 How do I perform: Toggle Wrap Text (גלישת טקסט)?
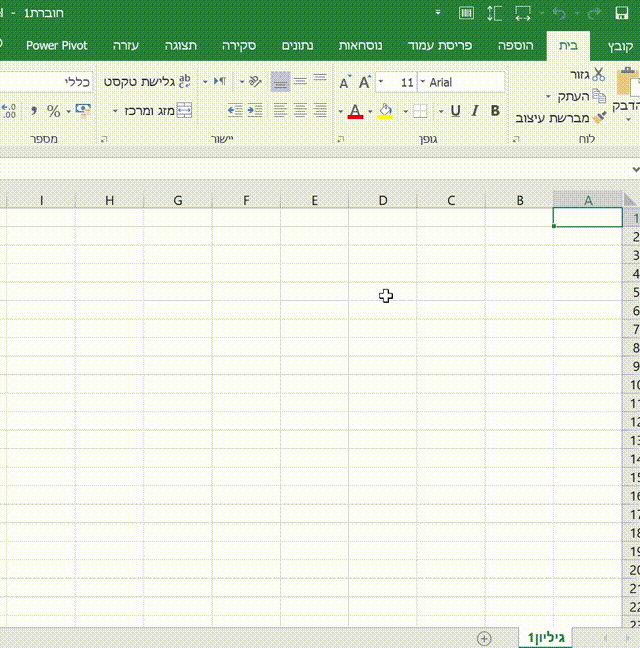pos(147,81)
